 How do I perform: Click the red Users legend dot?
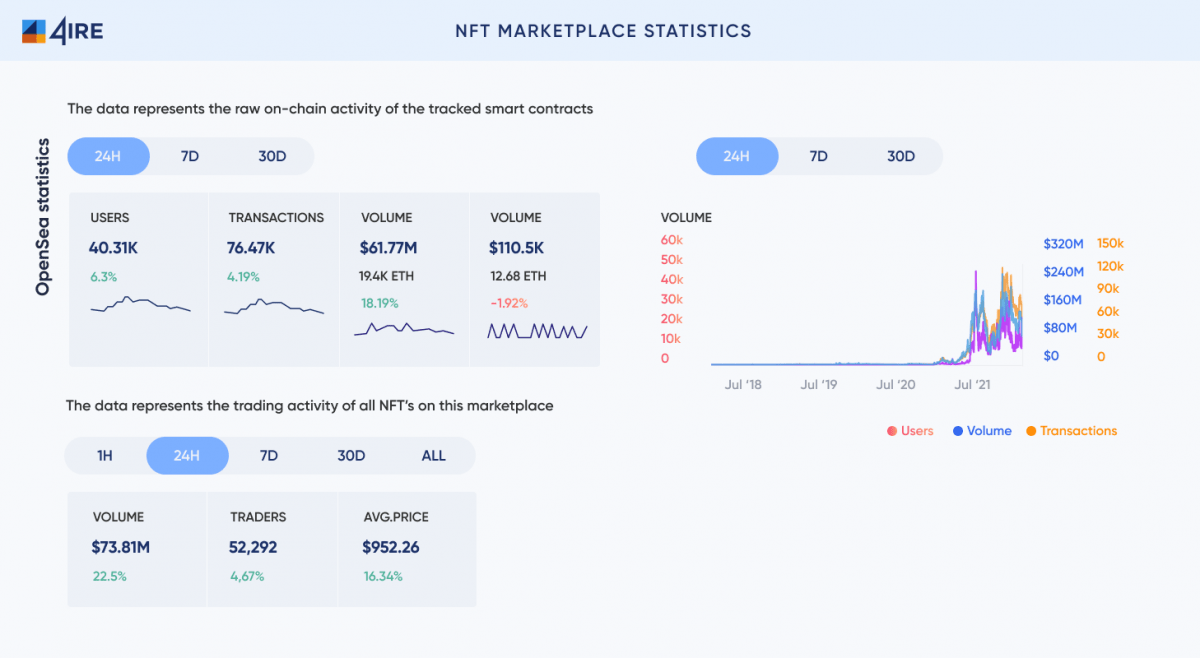pos(891,431)
